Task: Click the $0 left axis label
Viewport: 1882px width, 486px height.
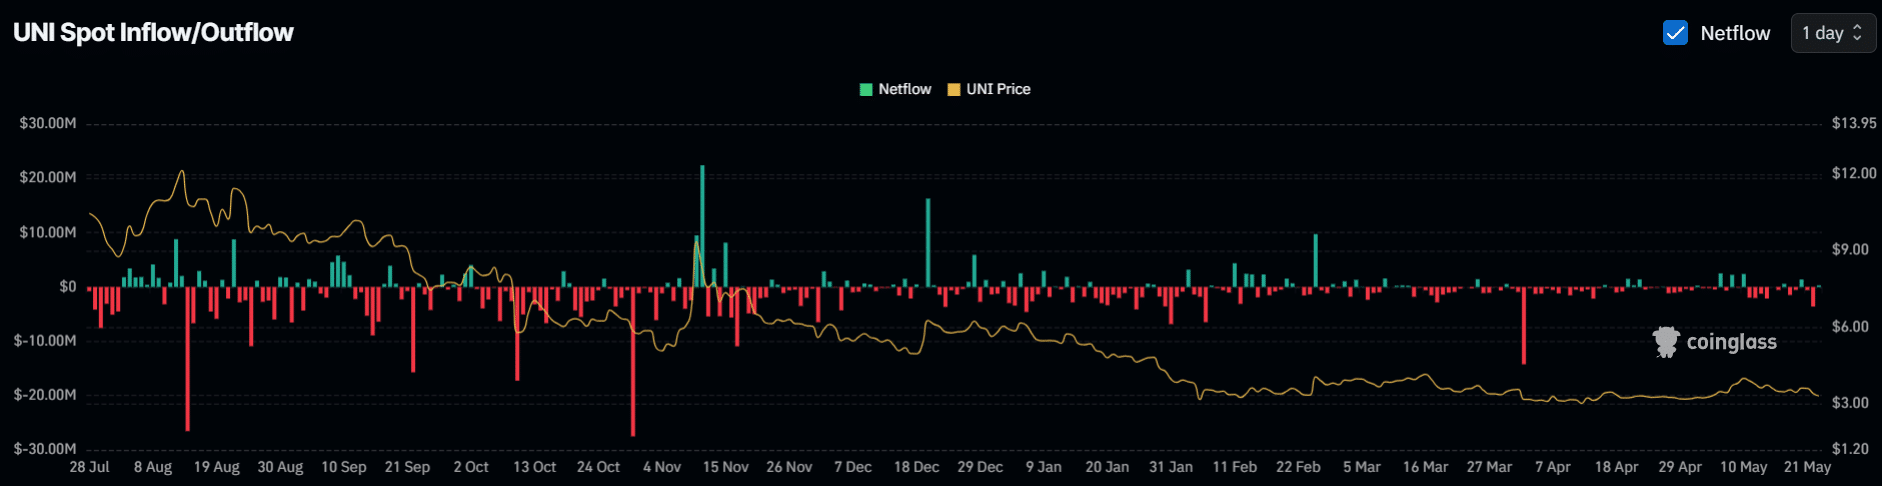Action: tap(67, 286)
